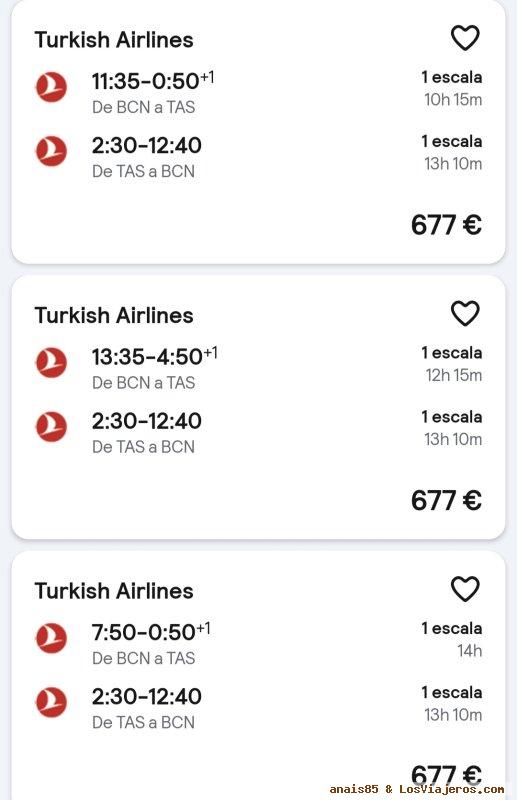Open first card's Turkish Airlines title
The width and height of the screenshot is (517, 800).
point(114,40)
